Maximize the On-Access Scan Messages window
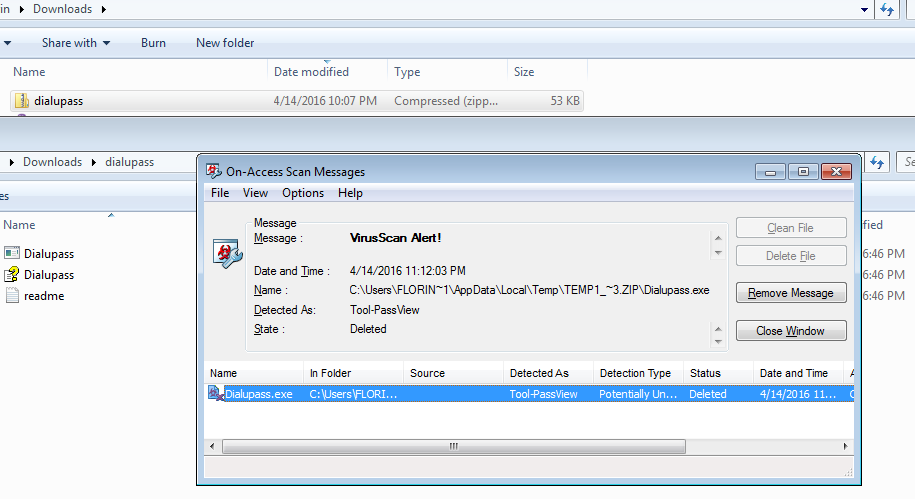915x499 pixels. 804,172
